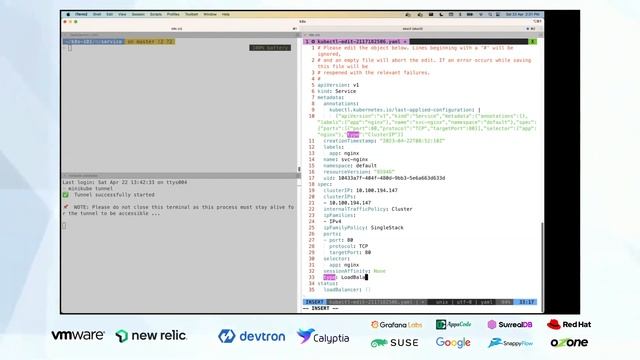Open the iTerm2 application menu
The width and height of the screenshot is (640, 360).
81,14
